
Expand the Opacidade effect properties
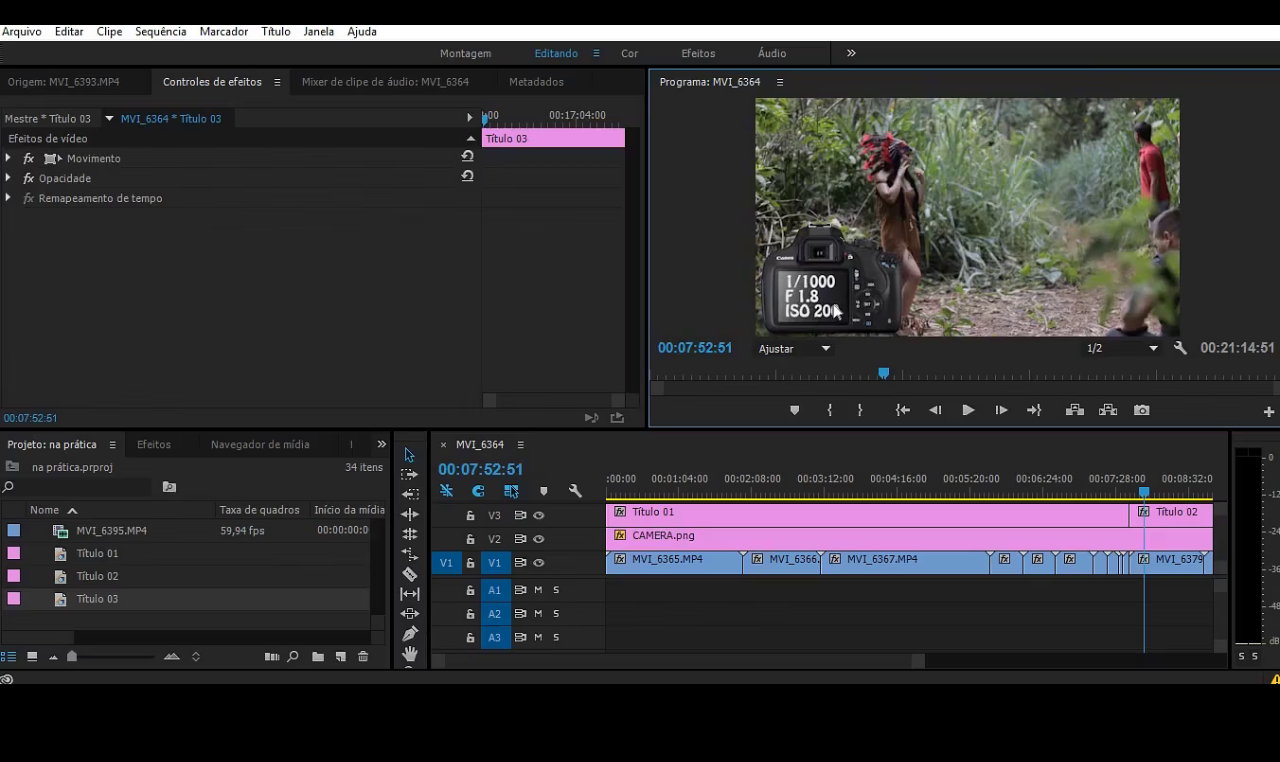tap(8, 178)
